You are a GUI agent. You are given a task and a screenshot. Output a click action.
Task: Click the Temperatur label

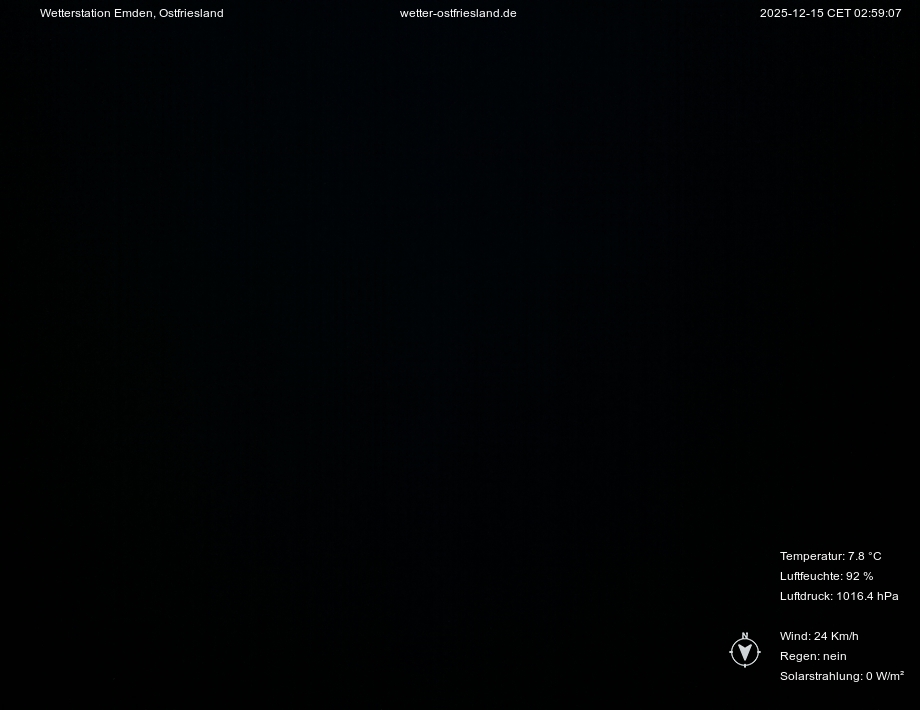pos(812,556)
